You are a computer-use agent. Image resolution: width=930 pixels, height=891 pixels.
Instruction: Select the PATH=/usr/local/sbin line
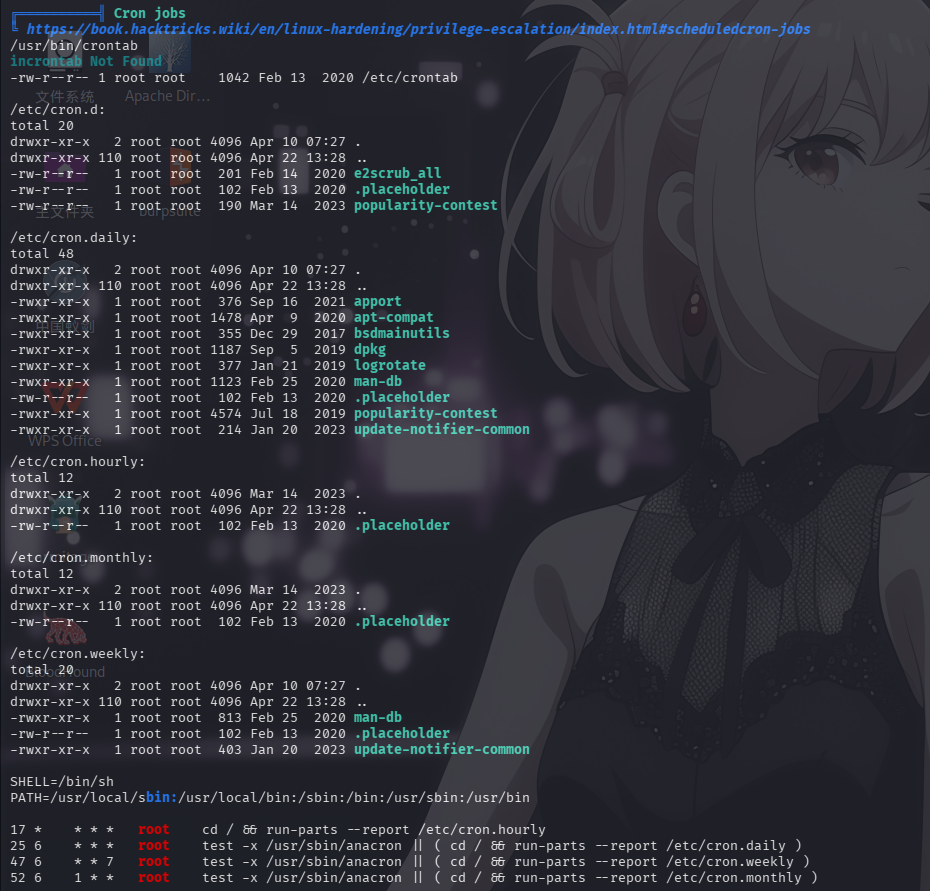[270, 798]
